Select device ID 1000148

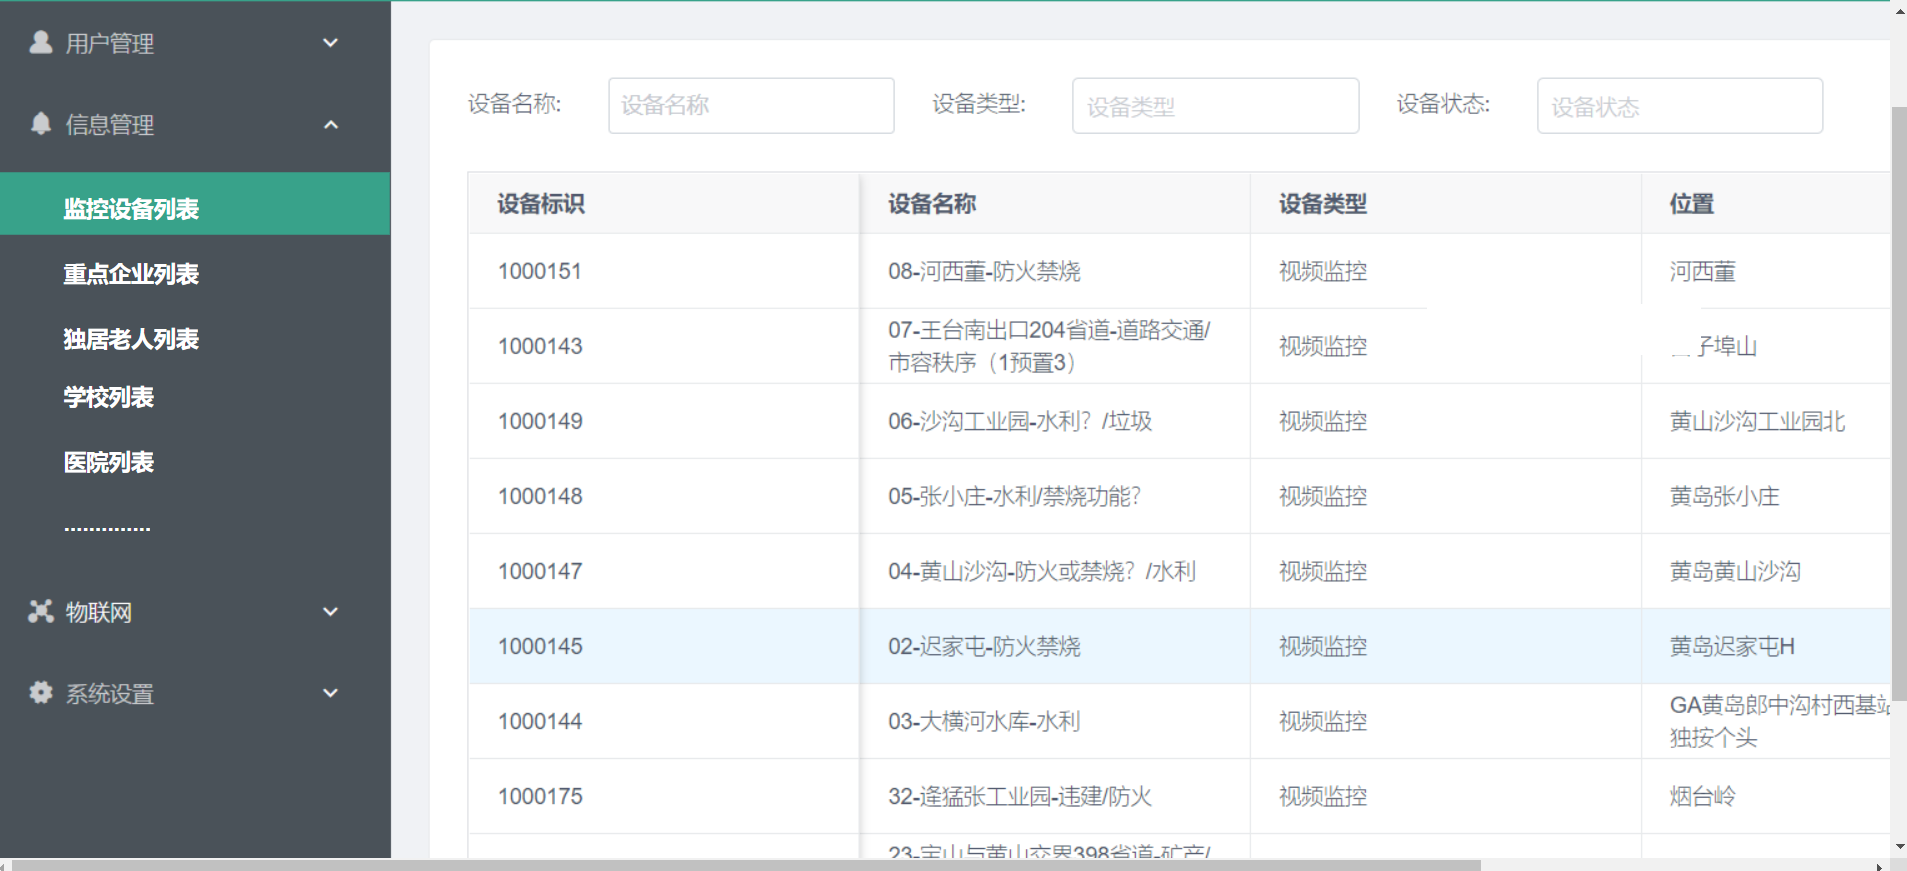point(540,496)
